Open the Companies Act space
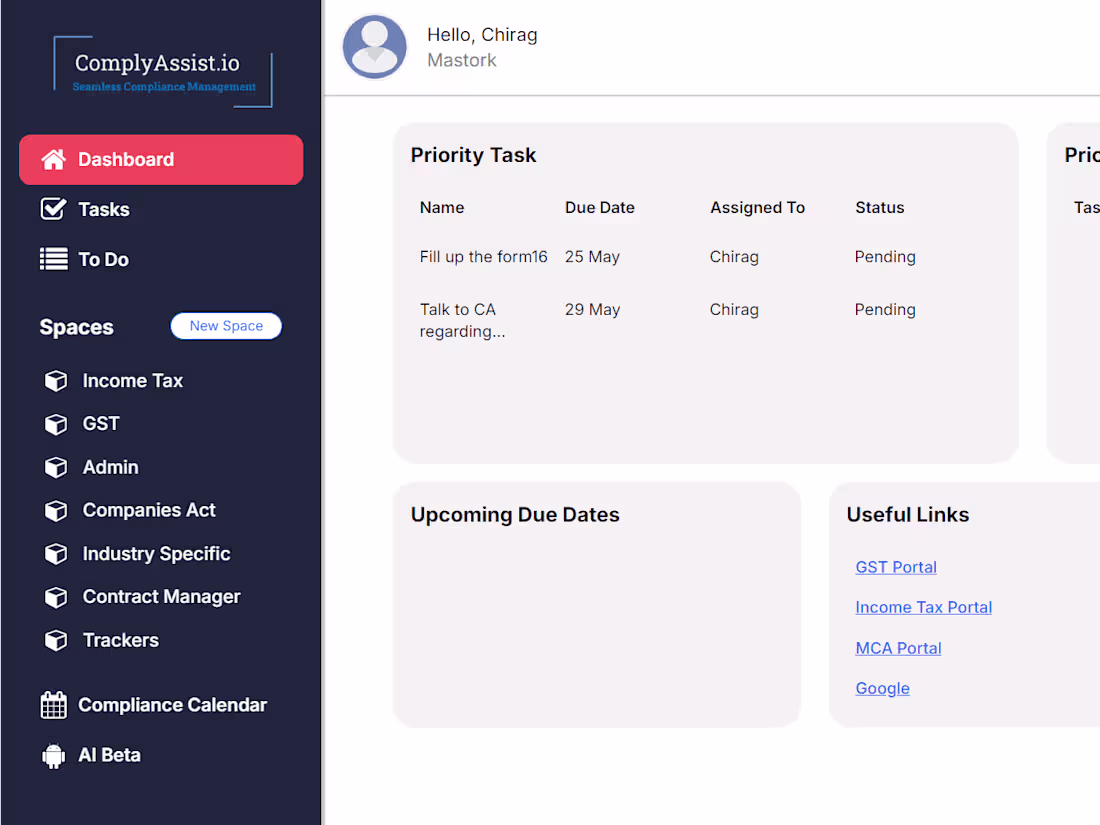 (x=149, y=510)
